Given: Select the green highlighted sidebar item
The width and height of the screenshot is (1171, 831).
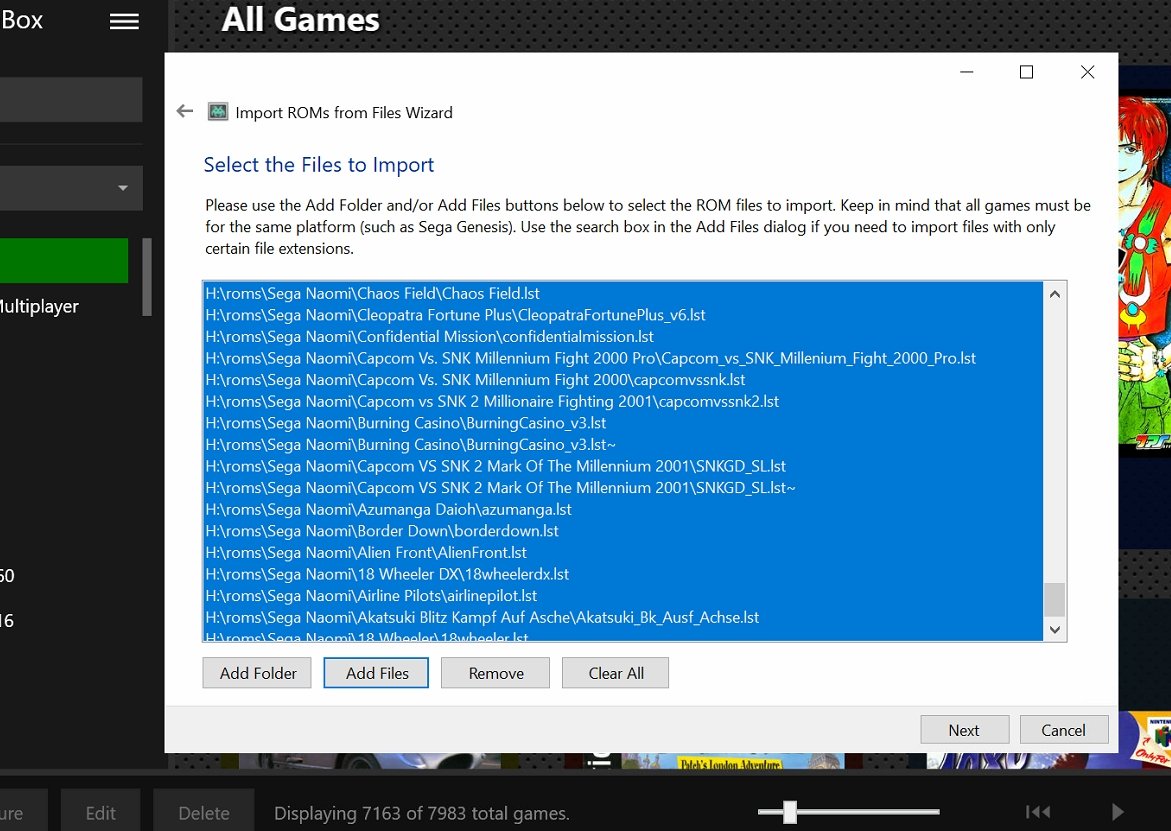Looking at the screenshot, I should point(63,261).
